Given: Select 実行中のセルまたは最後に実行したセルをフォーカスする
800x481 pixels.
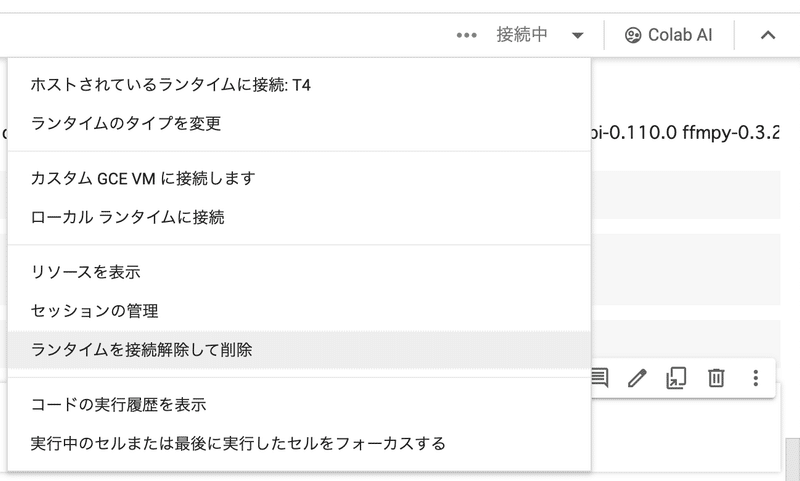Looking at the screenshot, I should click(238, 442).
